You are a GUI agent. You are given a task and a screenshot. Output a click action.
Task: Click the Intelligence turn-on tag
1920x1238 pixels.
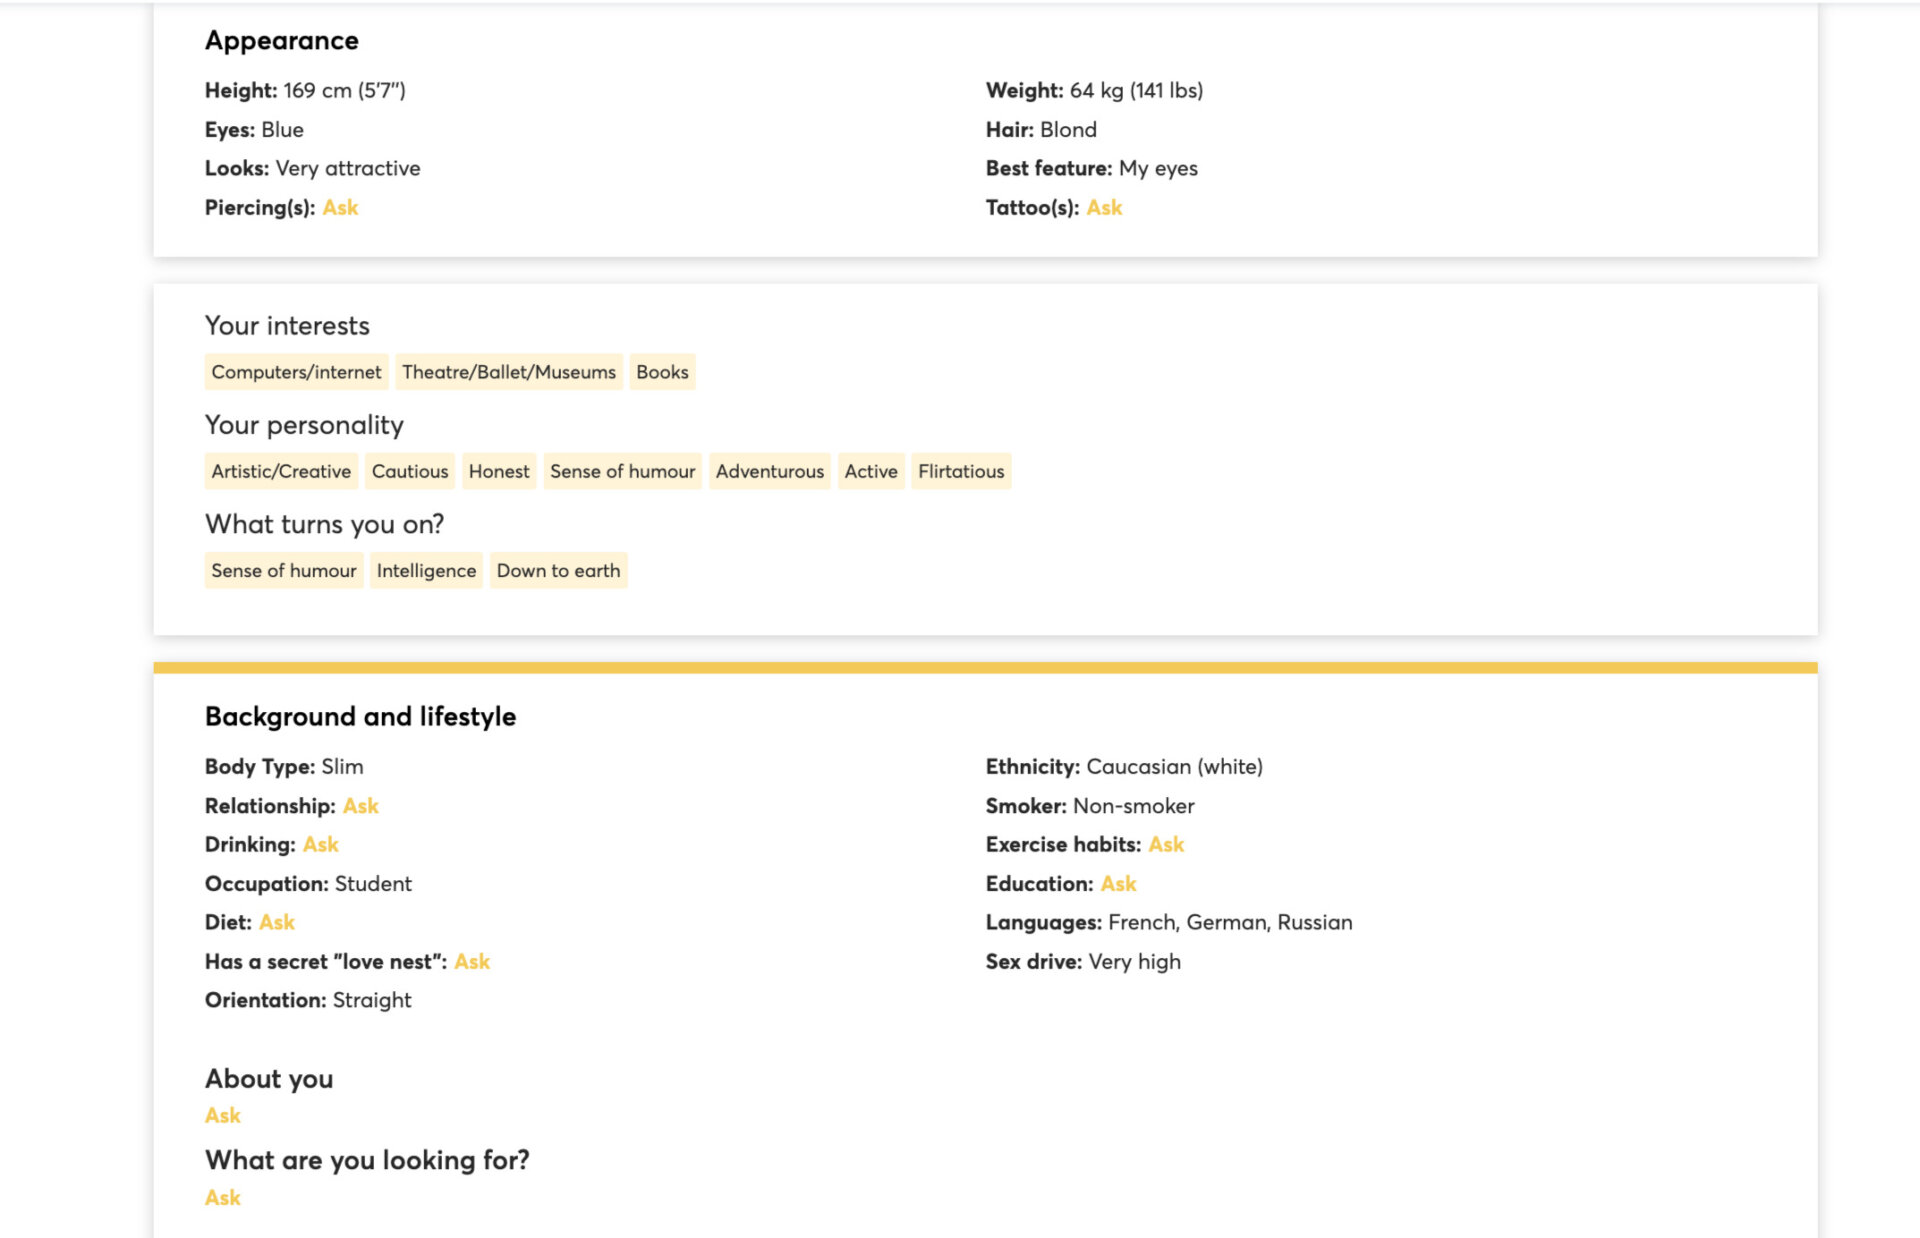click(426, 571)
